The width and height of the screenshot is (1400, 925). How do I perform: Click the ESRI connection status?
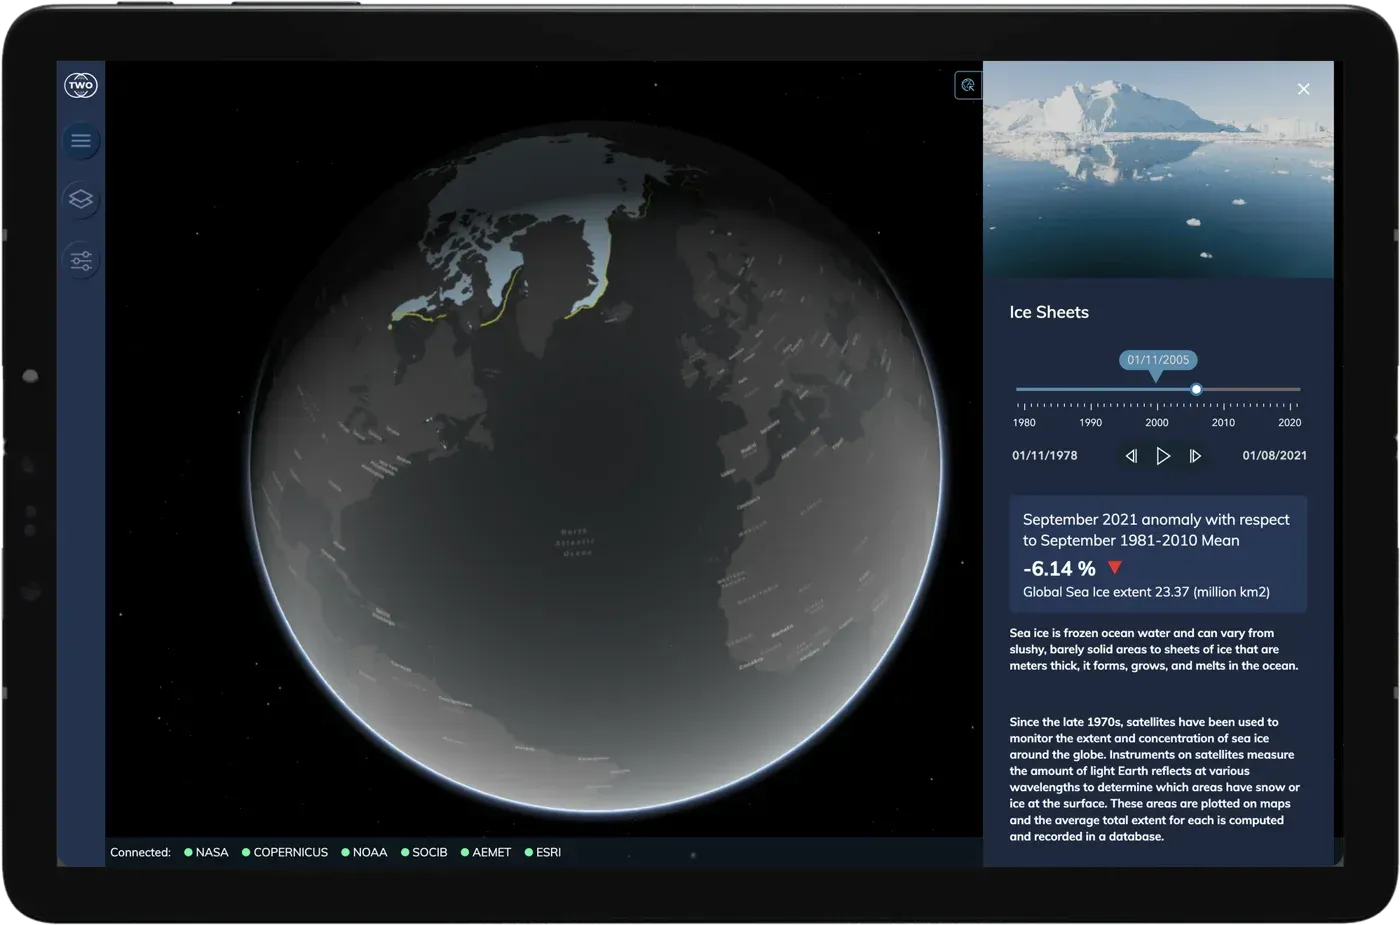[543, 852]
